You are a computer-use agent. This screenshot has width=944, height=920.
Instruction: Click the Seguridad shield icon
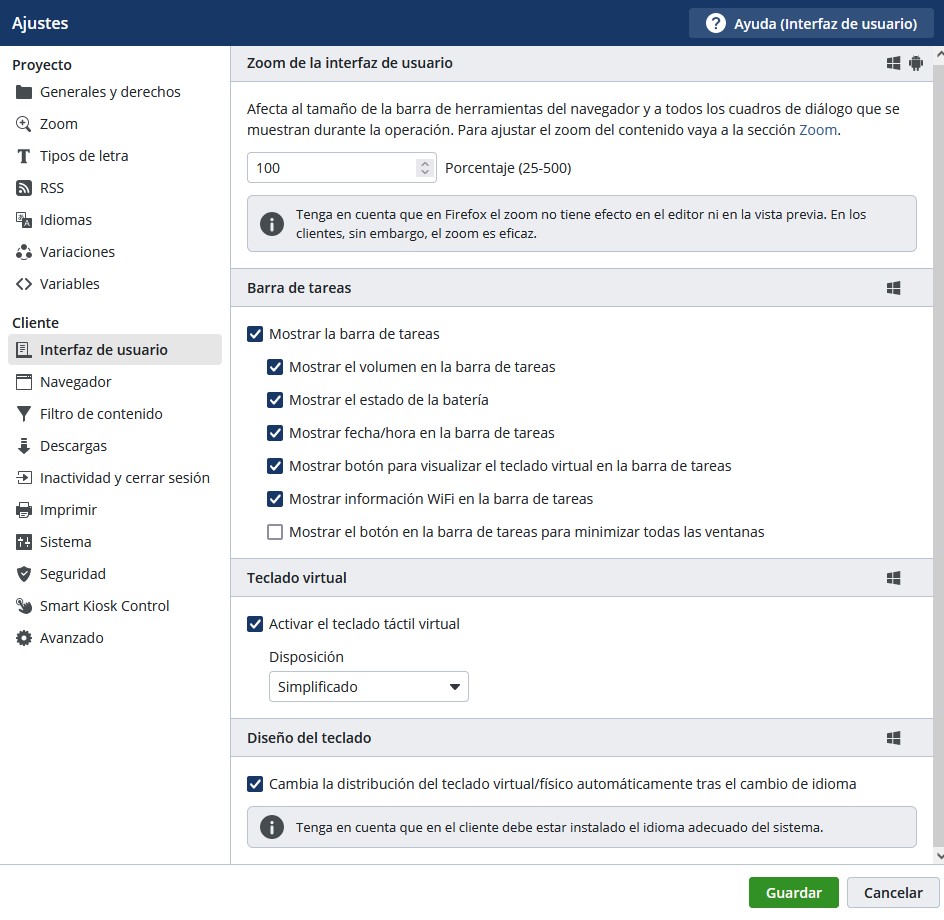tap(24, 574)
